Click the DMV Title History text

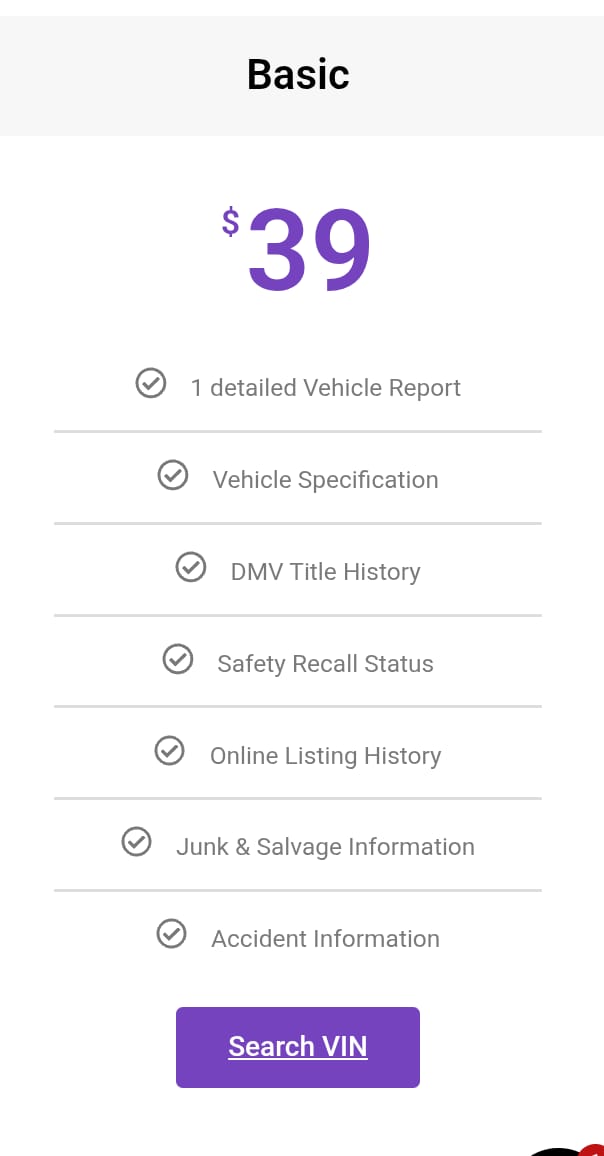[x=325, y=572]
